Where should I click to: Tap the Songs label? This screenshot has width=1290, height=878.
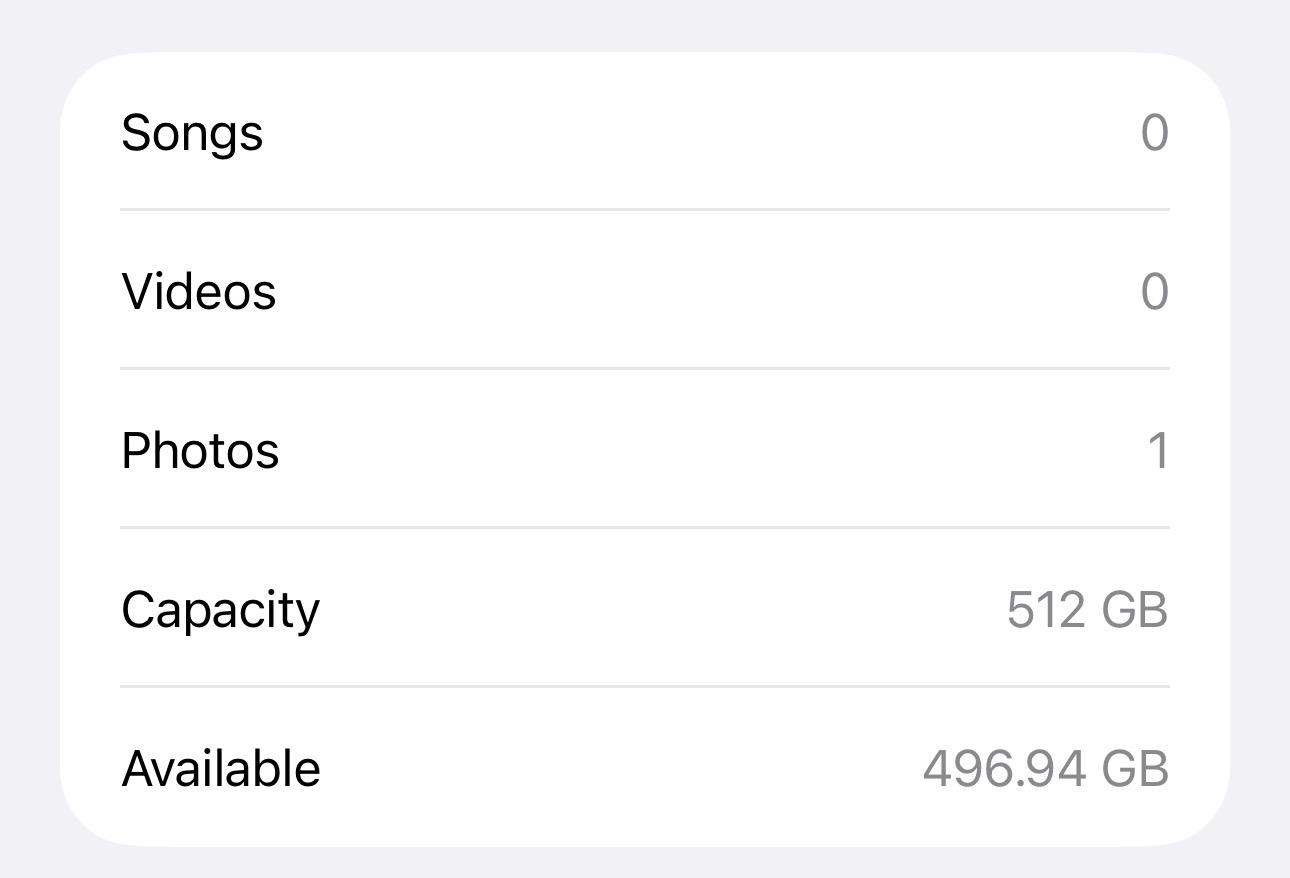pyautogui.click(x=192, y=133)
